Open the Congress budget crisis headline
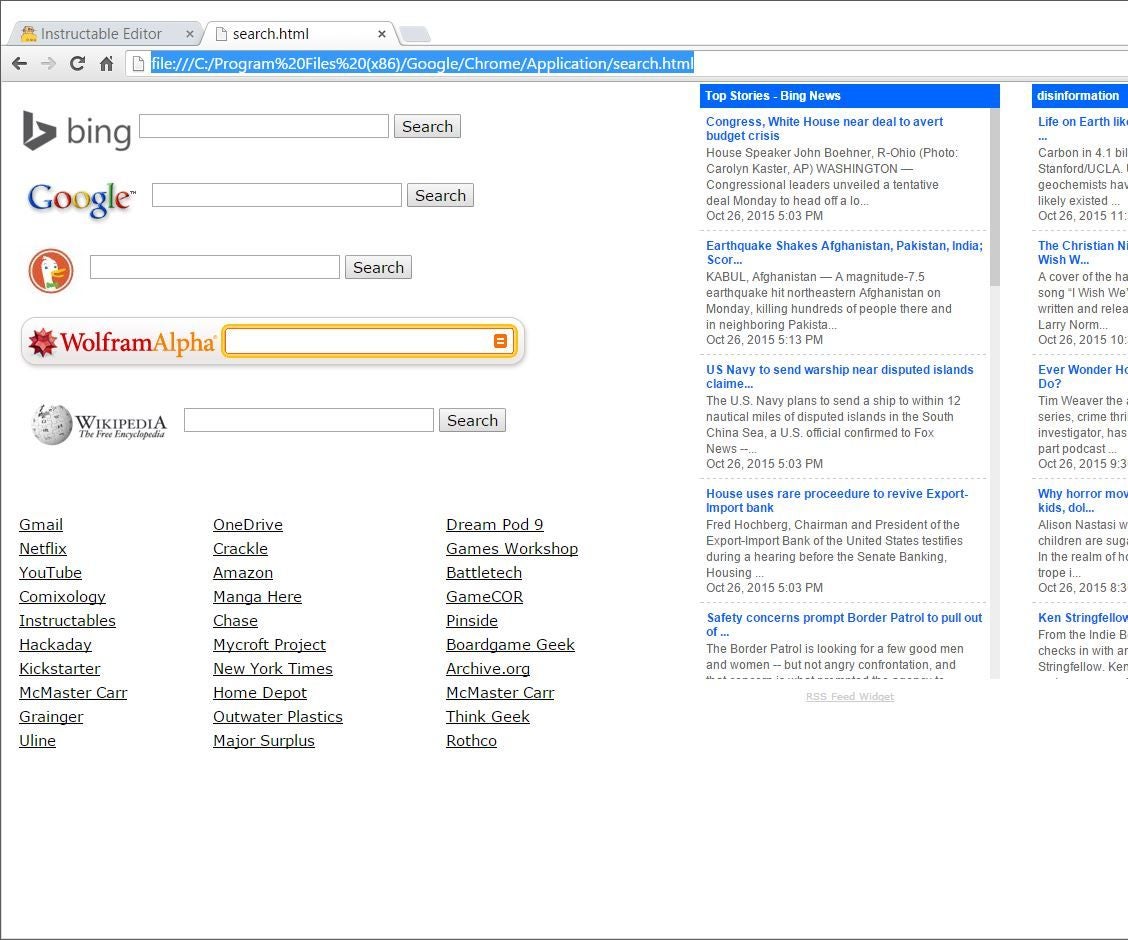The width and height of the screenshot is (1128, 940). tap(824, 128)
